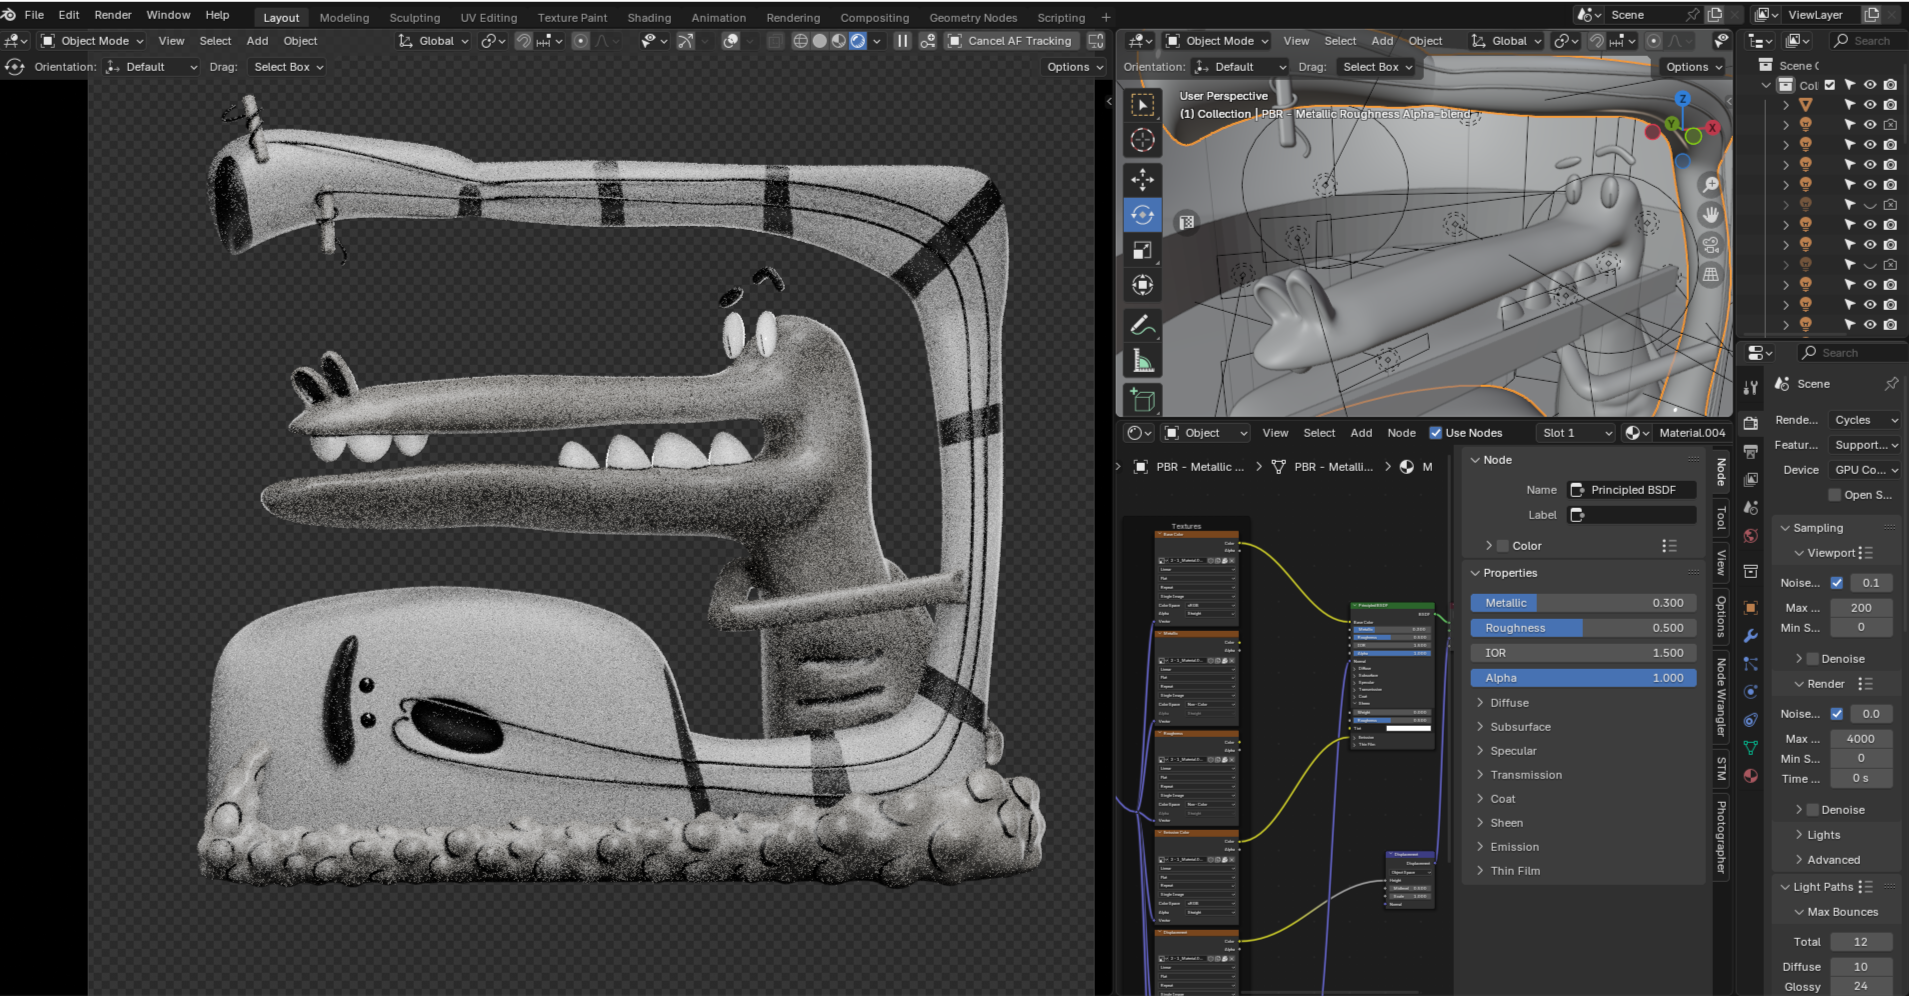Image resolution: width=1909 pixels, height=996 pixels.
Task: Click the Cancel AF Tracking button
Action: (x=1010, y=41)
